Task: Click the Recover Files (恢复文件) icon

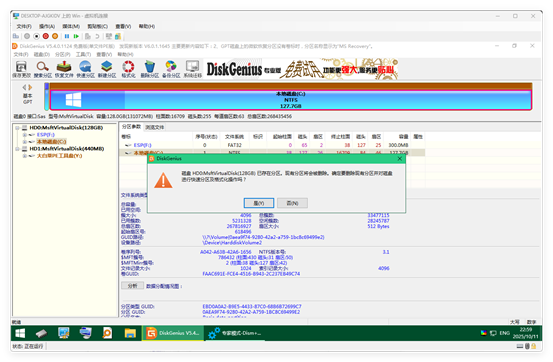Action: point(64,69)
